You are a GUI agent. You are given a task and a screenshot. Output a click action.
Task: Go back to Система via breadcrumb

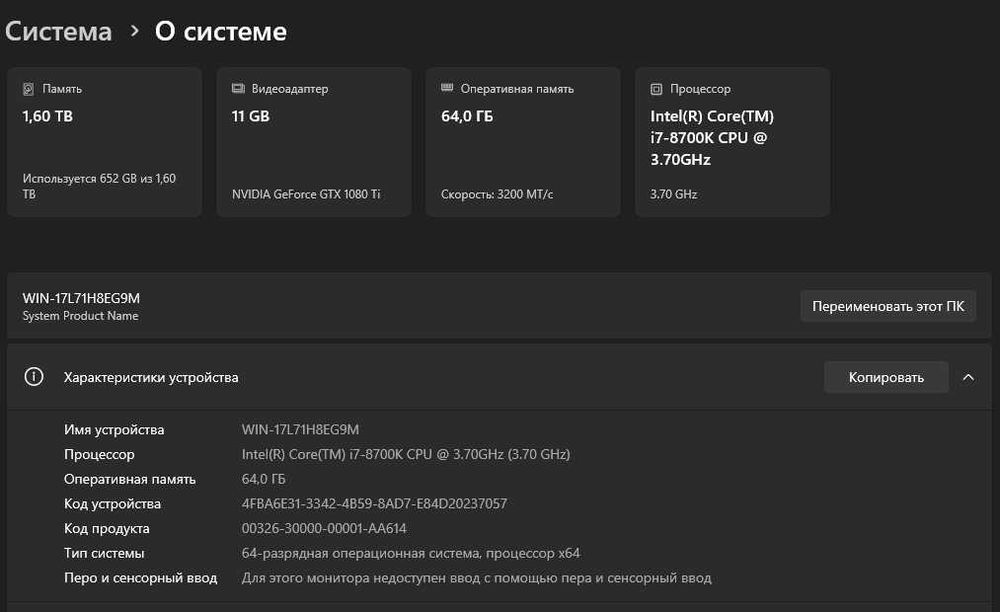58,32
